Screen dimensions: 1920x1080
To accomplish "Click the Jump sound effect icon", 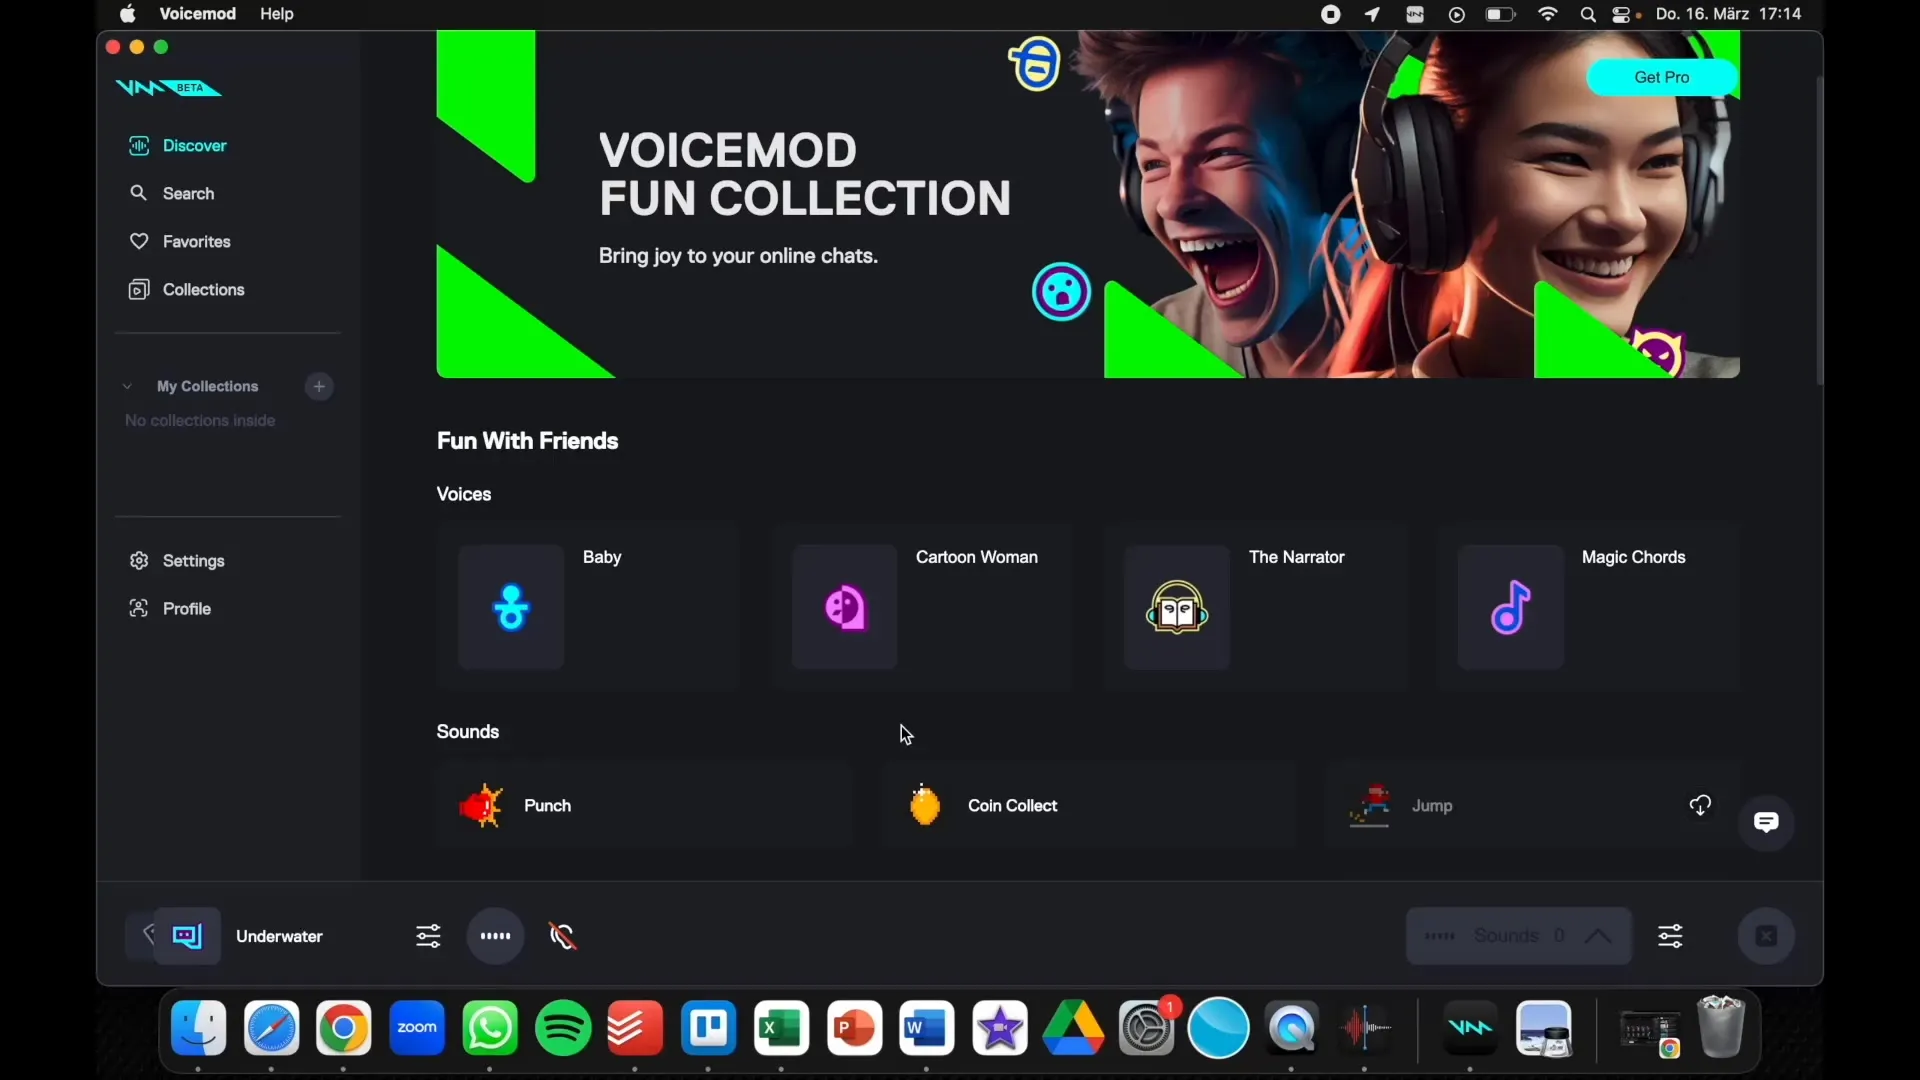I will coord(1371,804).
